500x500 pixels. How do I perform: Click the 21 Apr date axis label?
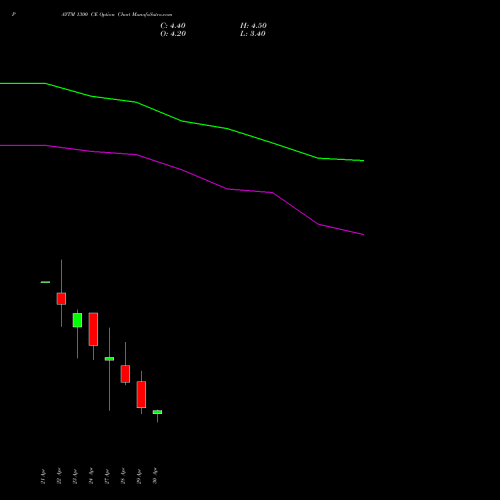pos(43,476)
